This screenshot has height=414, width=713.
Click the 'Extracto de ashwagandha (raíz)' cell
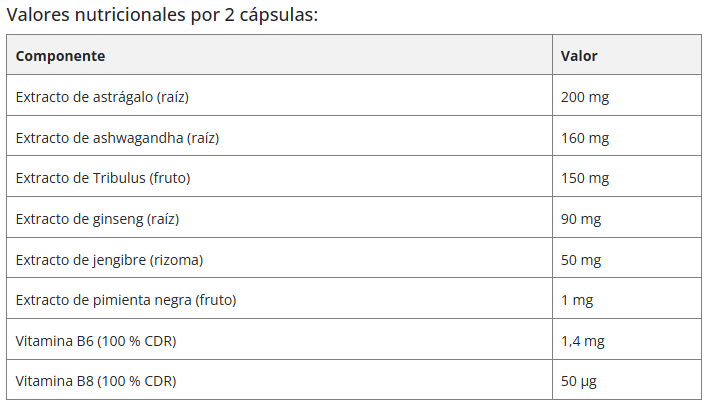[x=279, y=136]
